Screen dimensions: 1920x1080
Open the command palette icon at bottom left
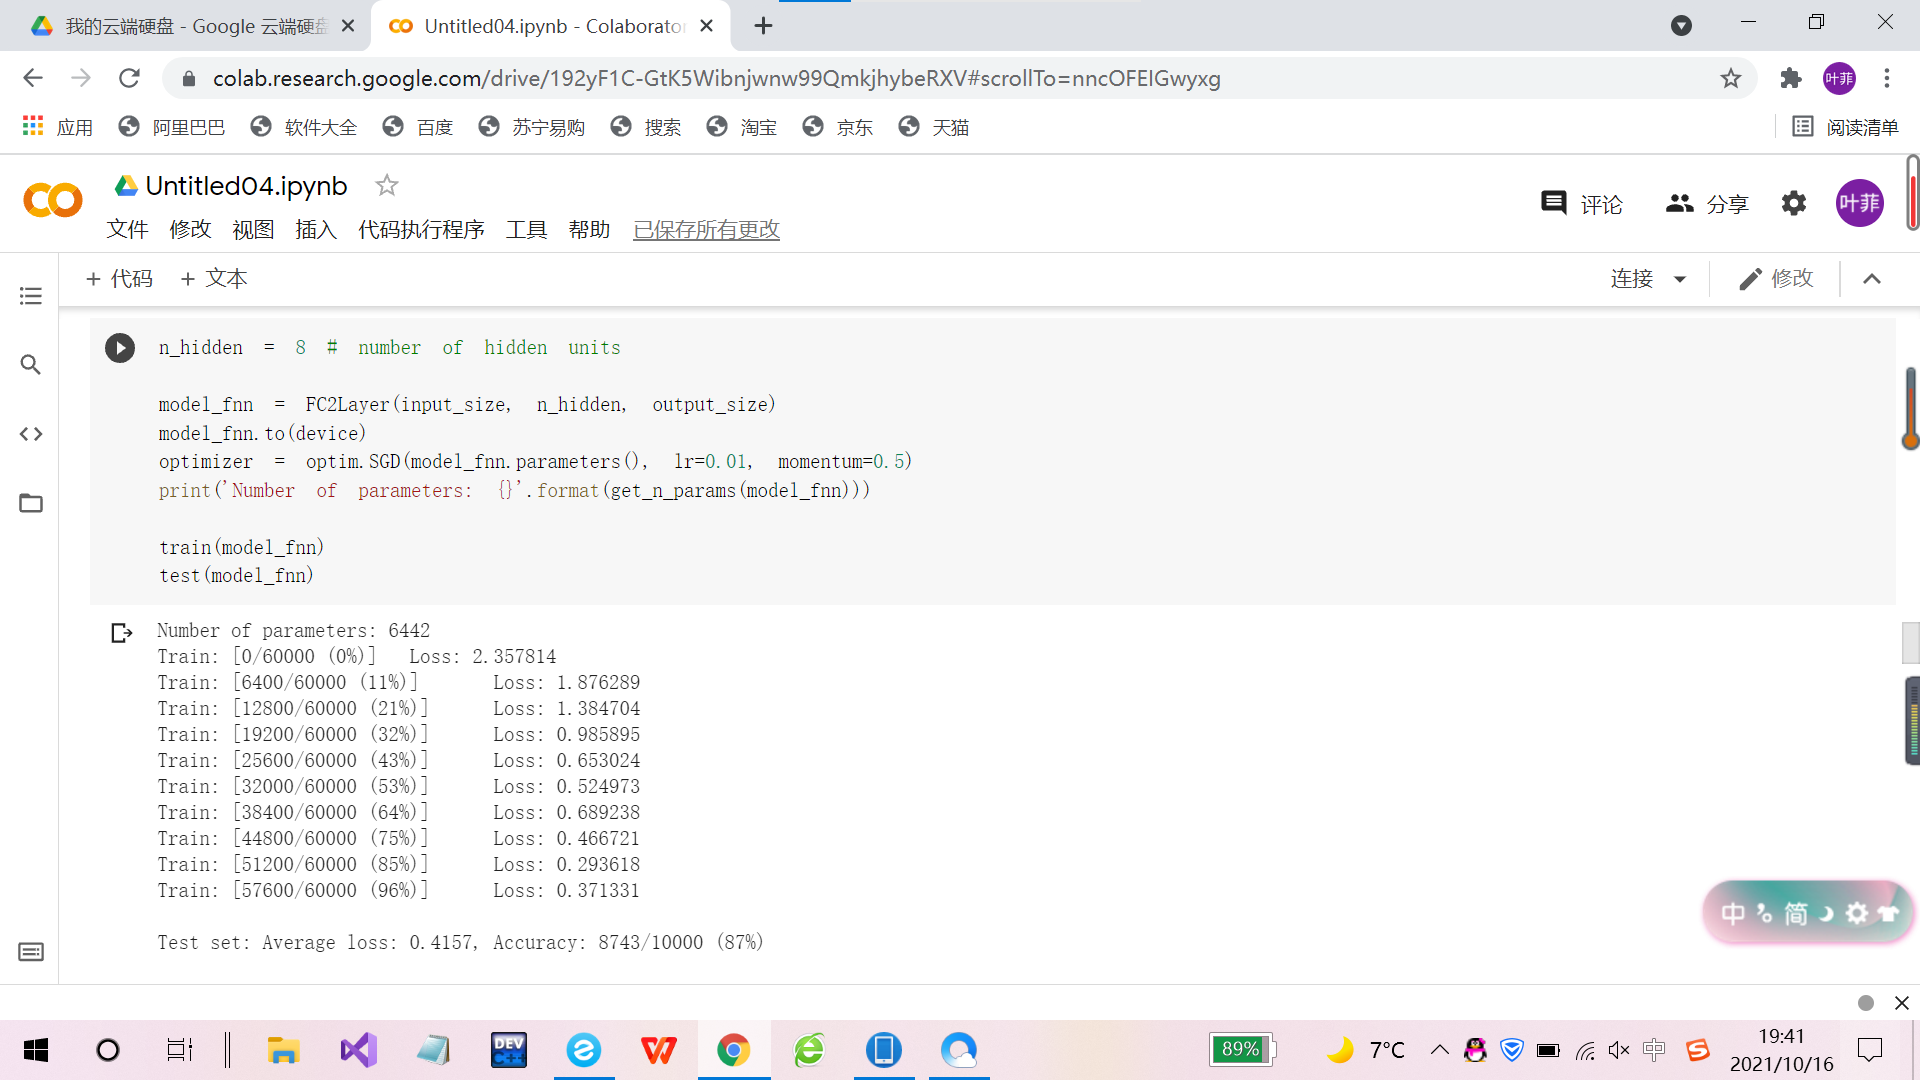point(31,952)
